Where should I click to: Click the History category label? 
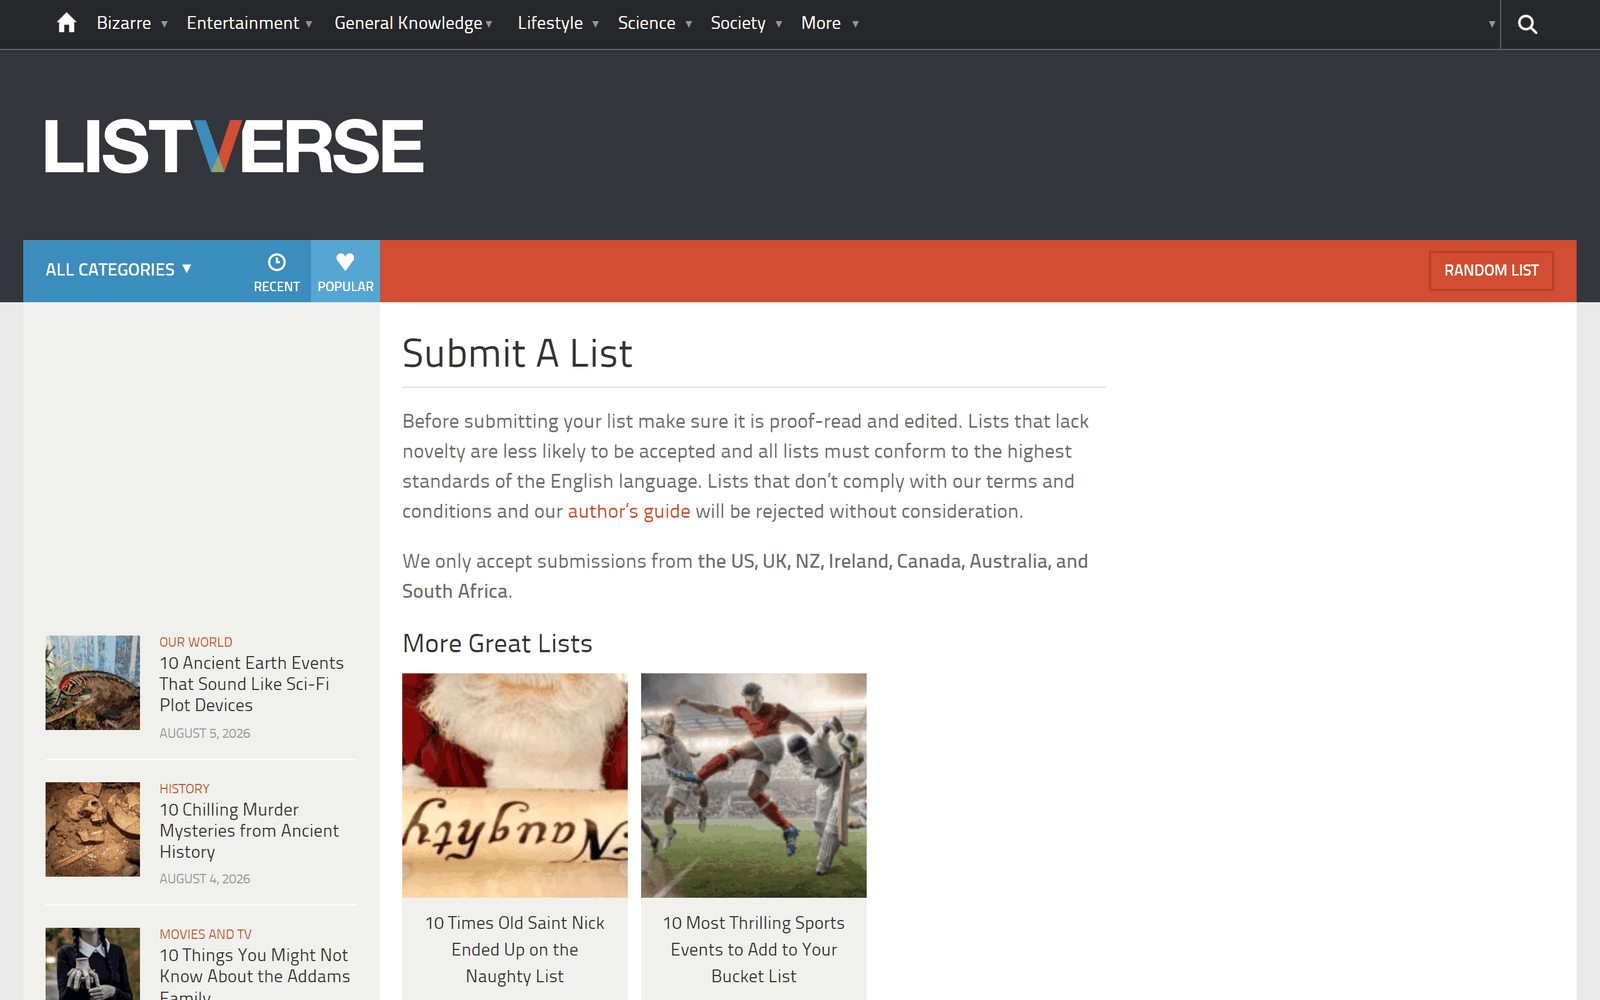click(185, 789)
